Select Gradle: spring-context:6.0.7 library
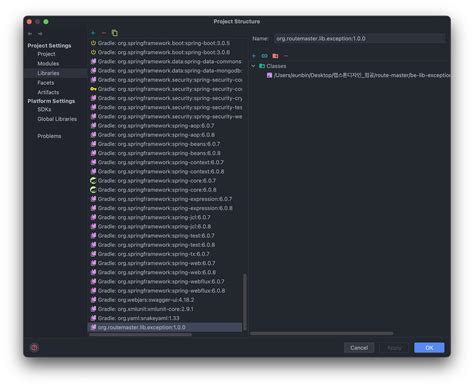Screen dimensions: 474x388 click(166, 162)
